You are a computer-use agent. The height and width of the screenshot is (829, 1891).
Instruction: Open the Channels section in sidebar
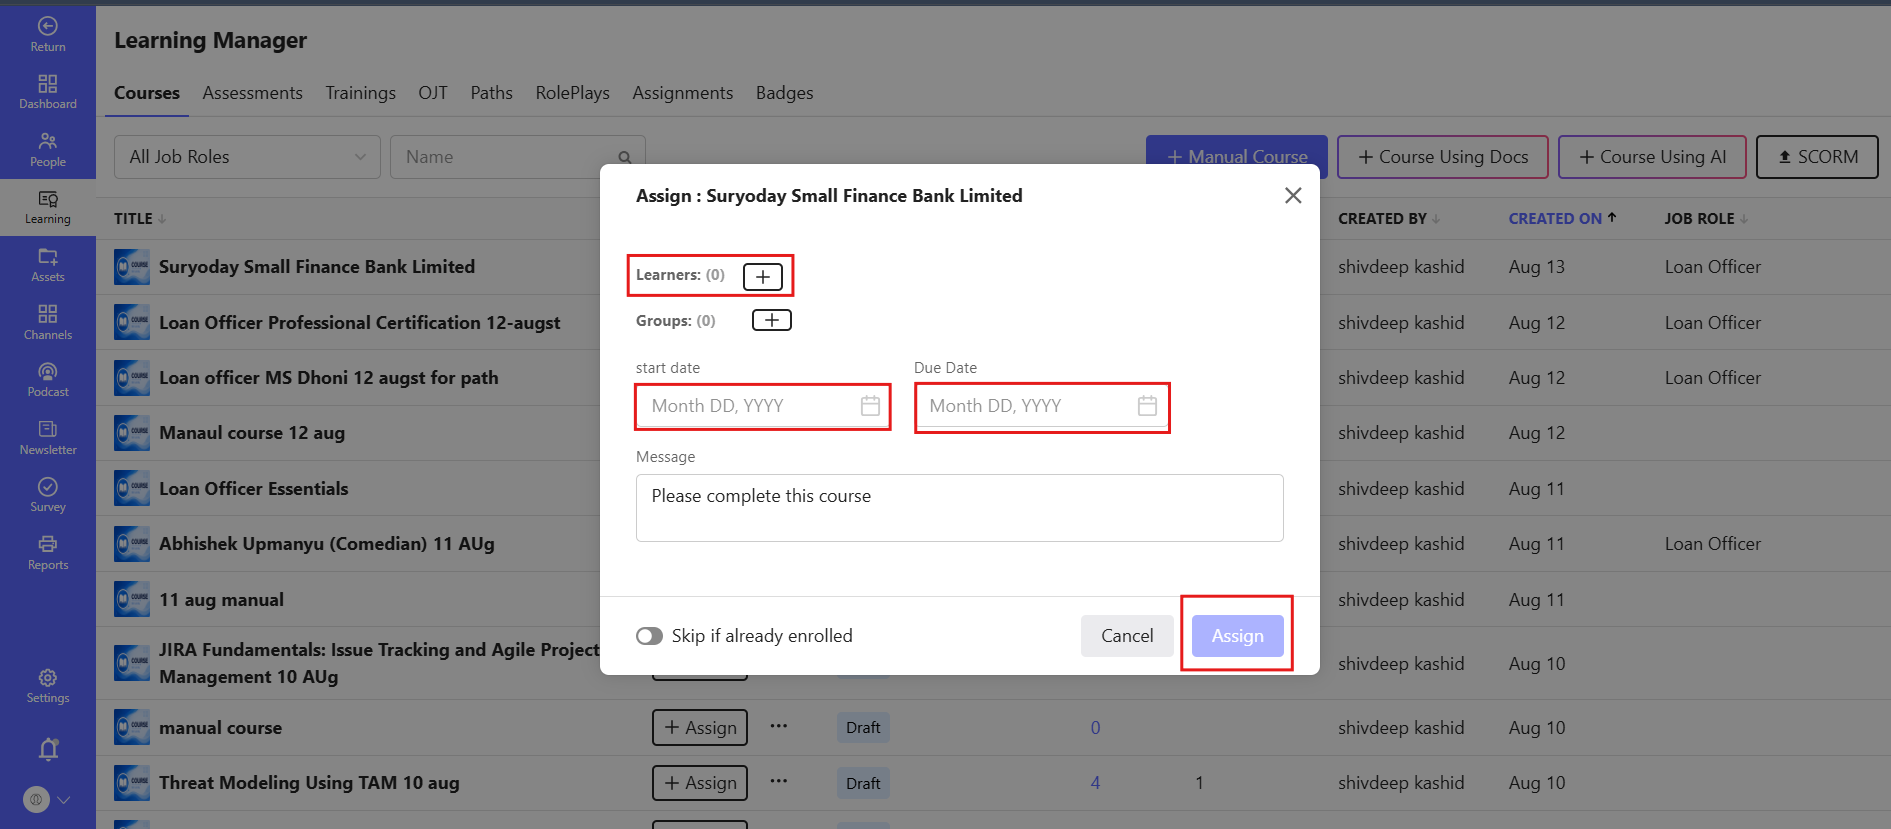point(48,322)
